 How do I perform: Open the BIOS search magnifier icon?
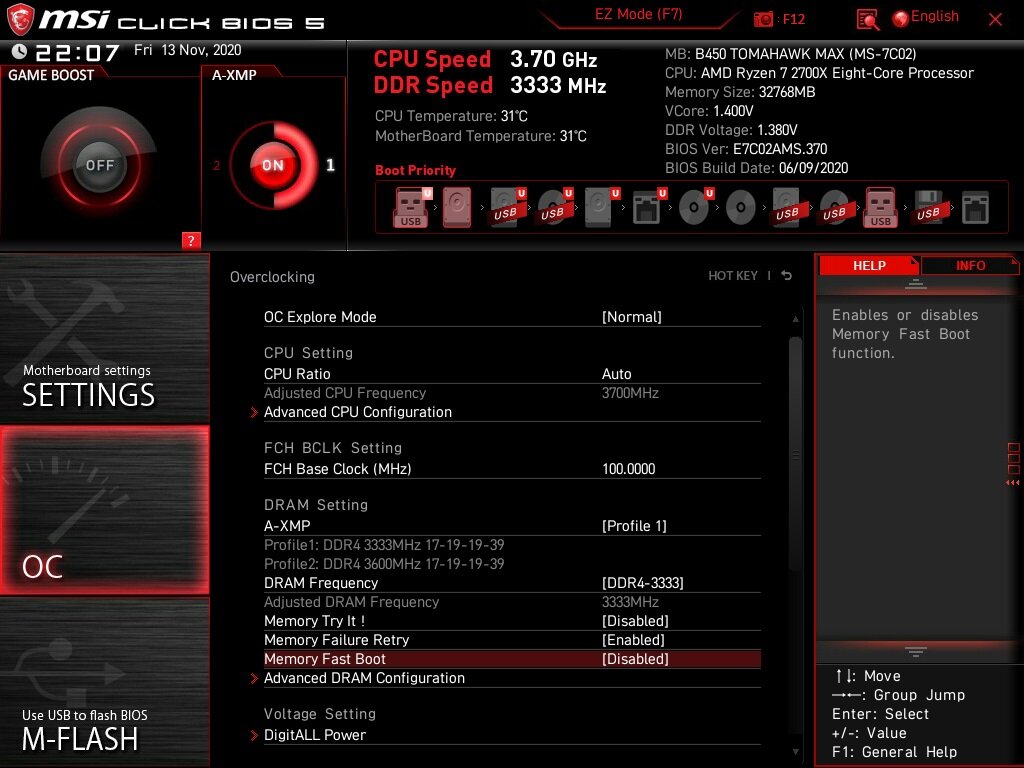pyautogui.click(x=867, y=20)
